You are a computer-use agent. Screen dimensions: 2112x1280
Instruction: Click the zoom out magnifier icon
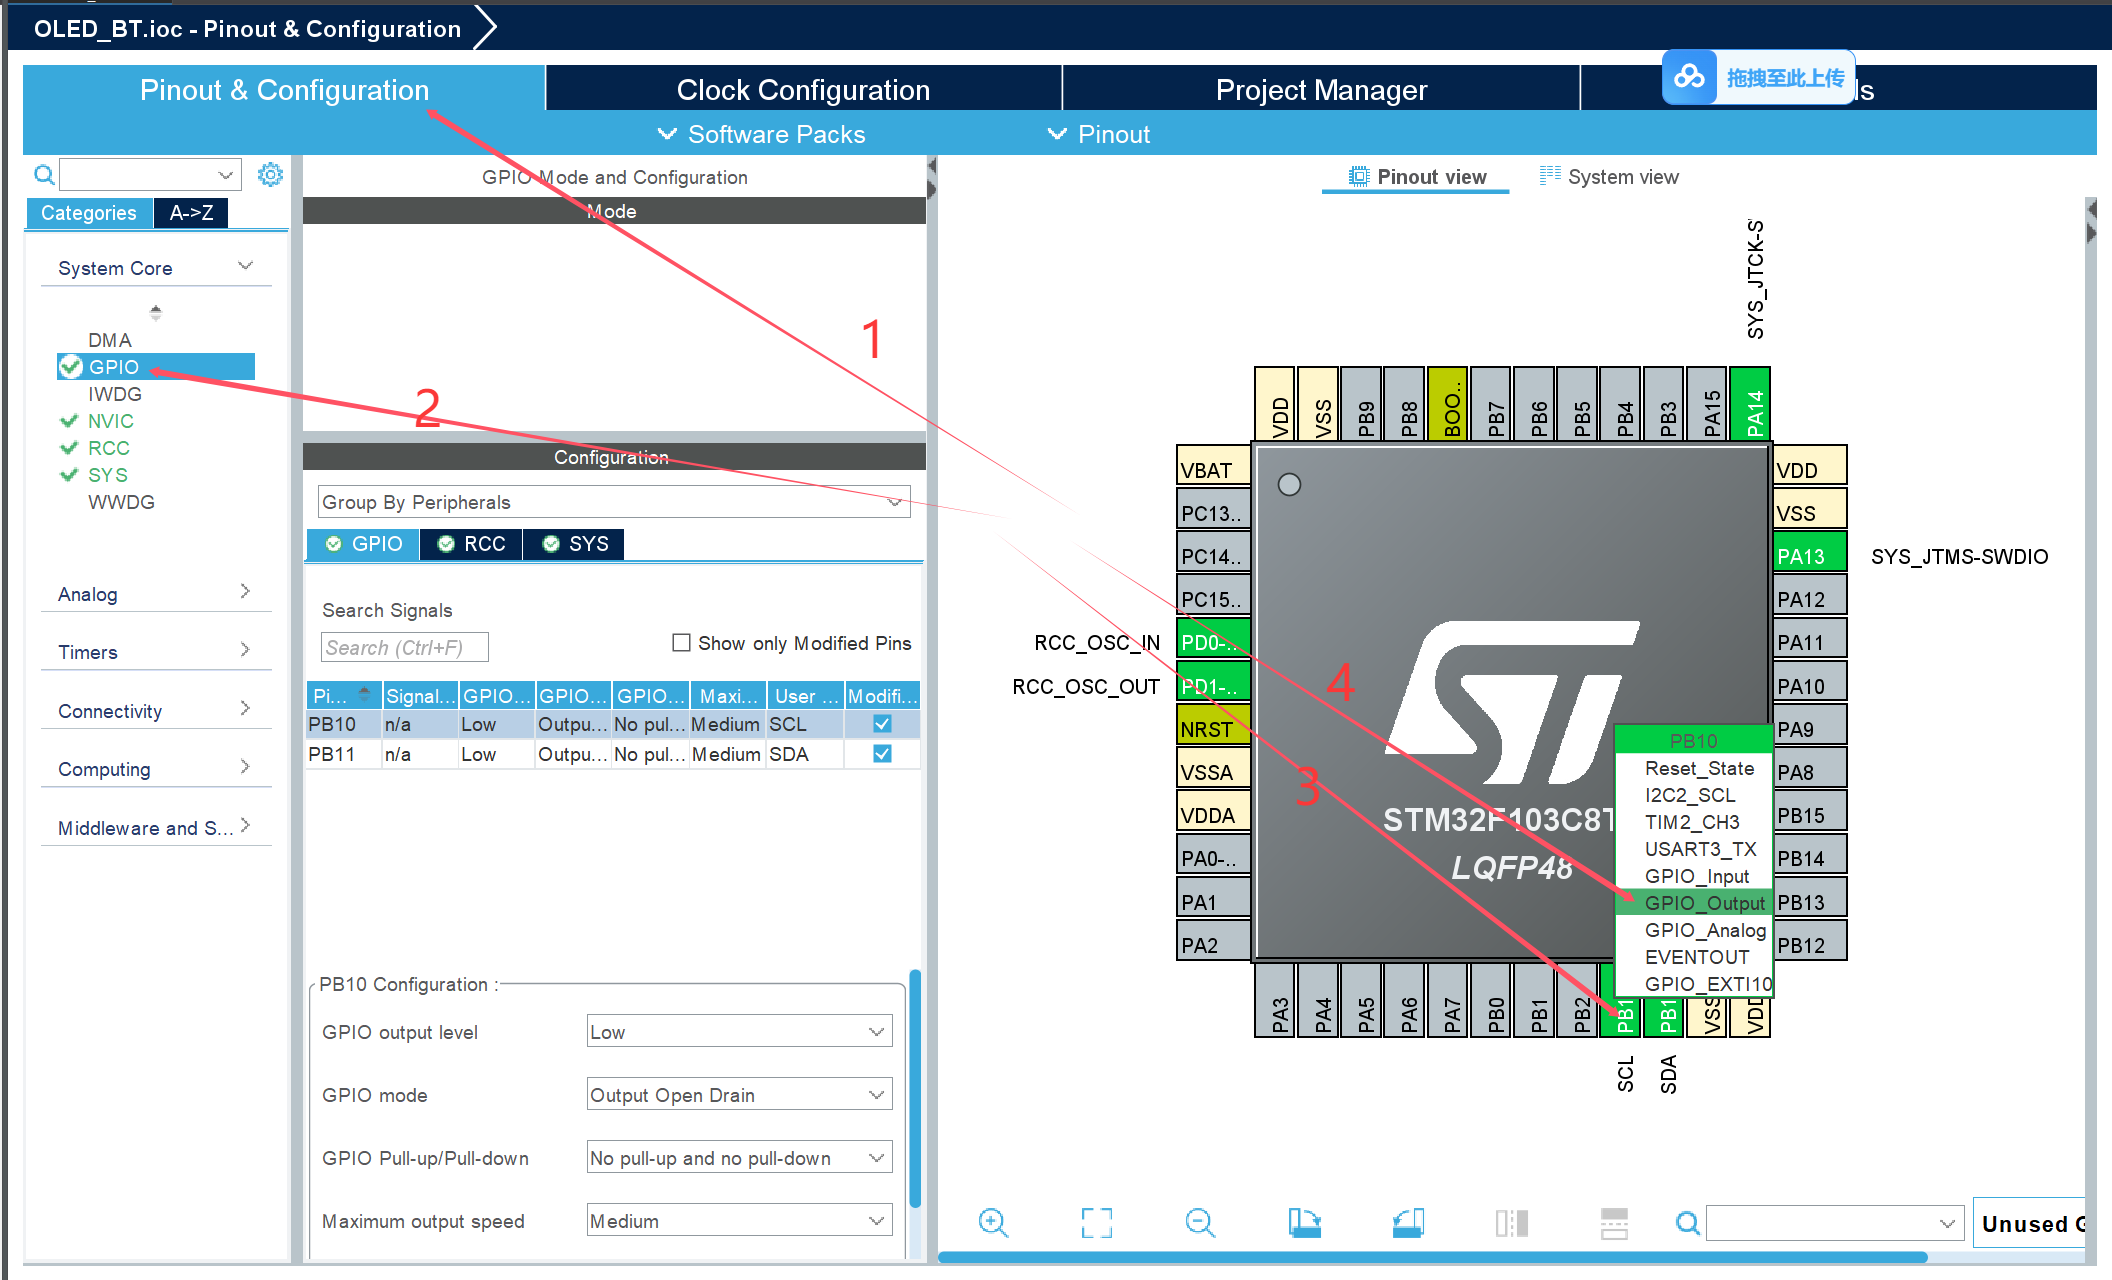point(1199,1222)
